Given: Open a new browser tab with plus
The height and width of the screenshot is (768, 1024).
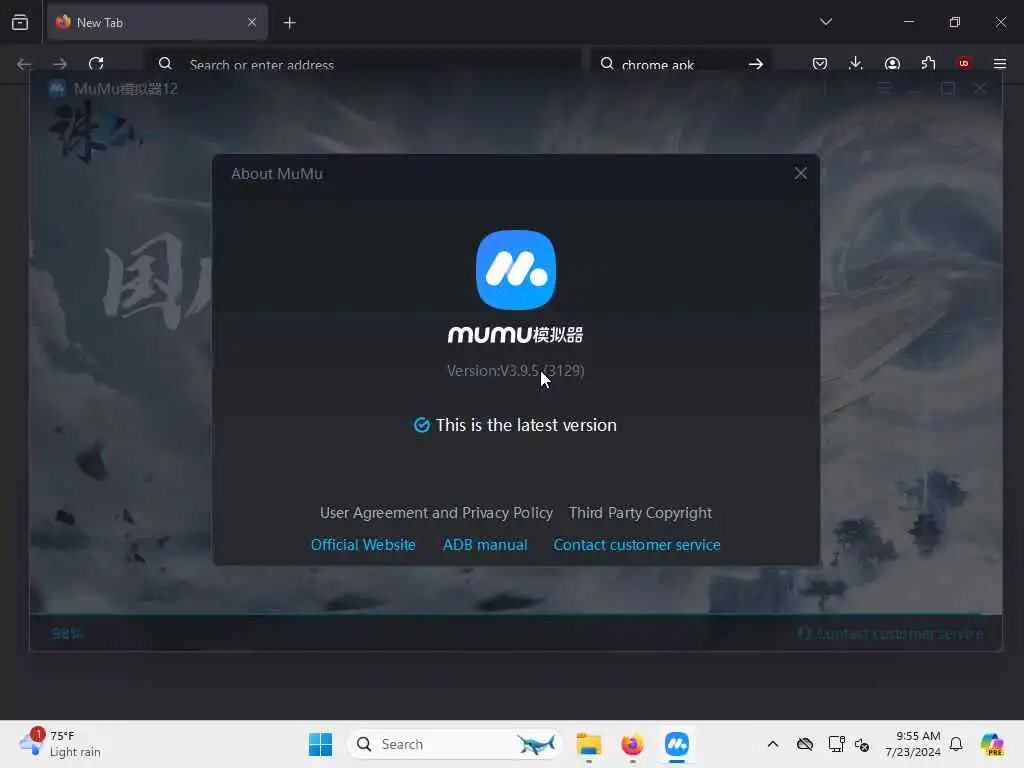Looking at the screenshot, I should click(289, 23).
